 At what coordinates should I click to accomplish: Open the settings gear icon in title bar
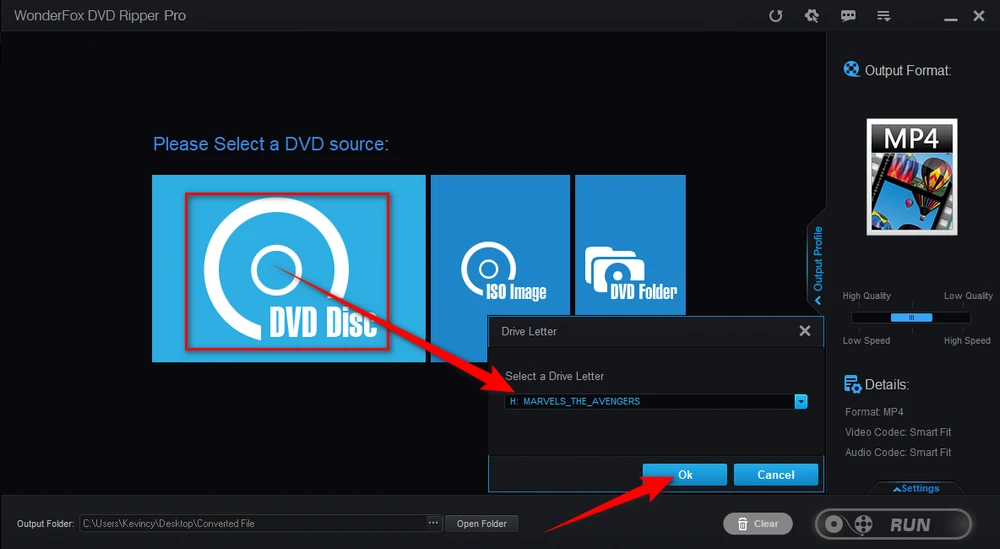click(x=812, y=16)
